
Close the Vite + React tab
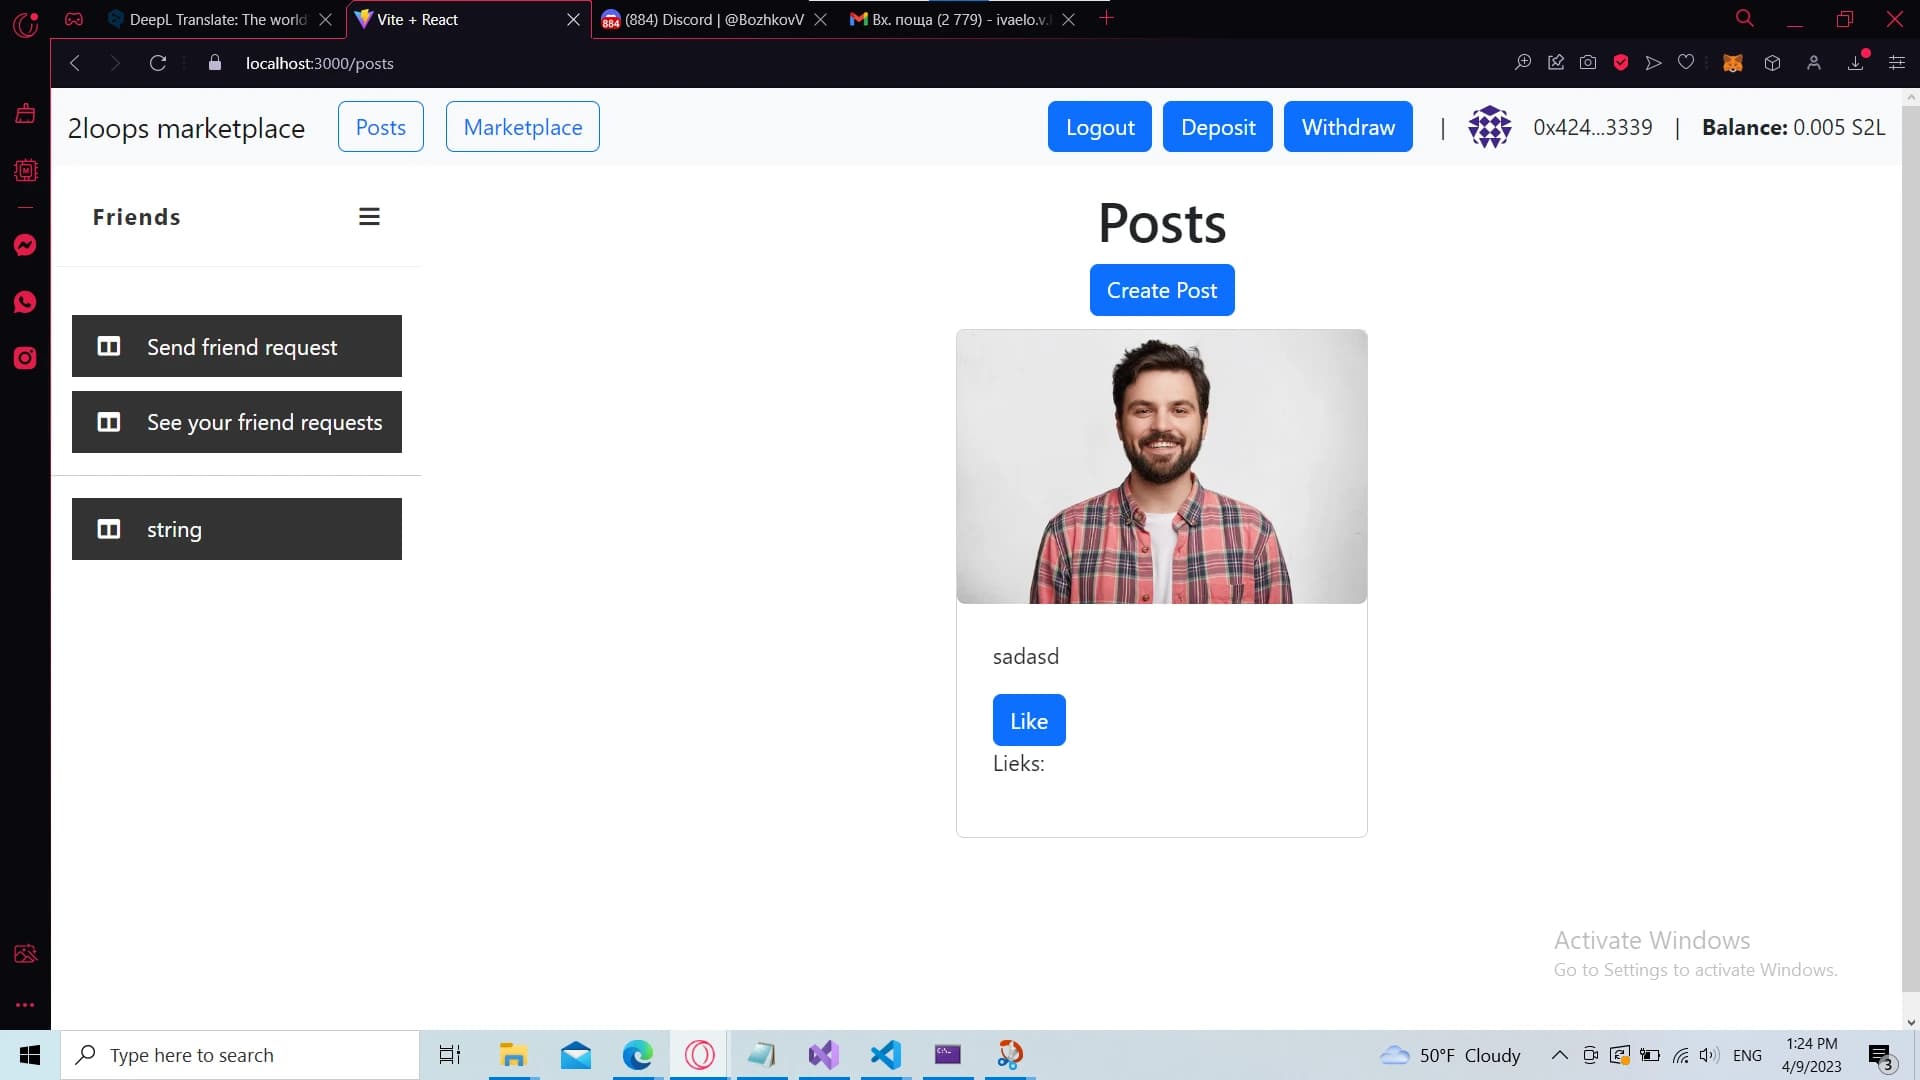tap(573, 19)
